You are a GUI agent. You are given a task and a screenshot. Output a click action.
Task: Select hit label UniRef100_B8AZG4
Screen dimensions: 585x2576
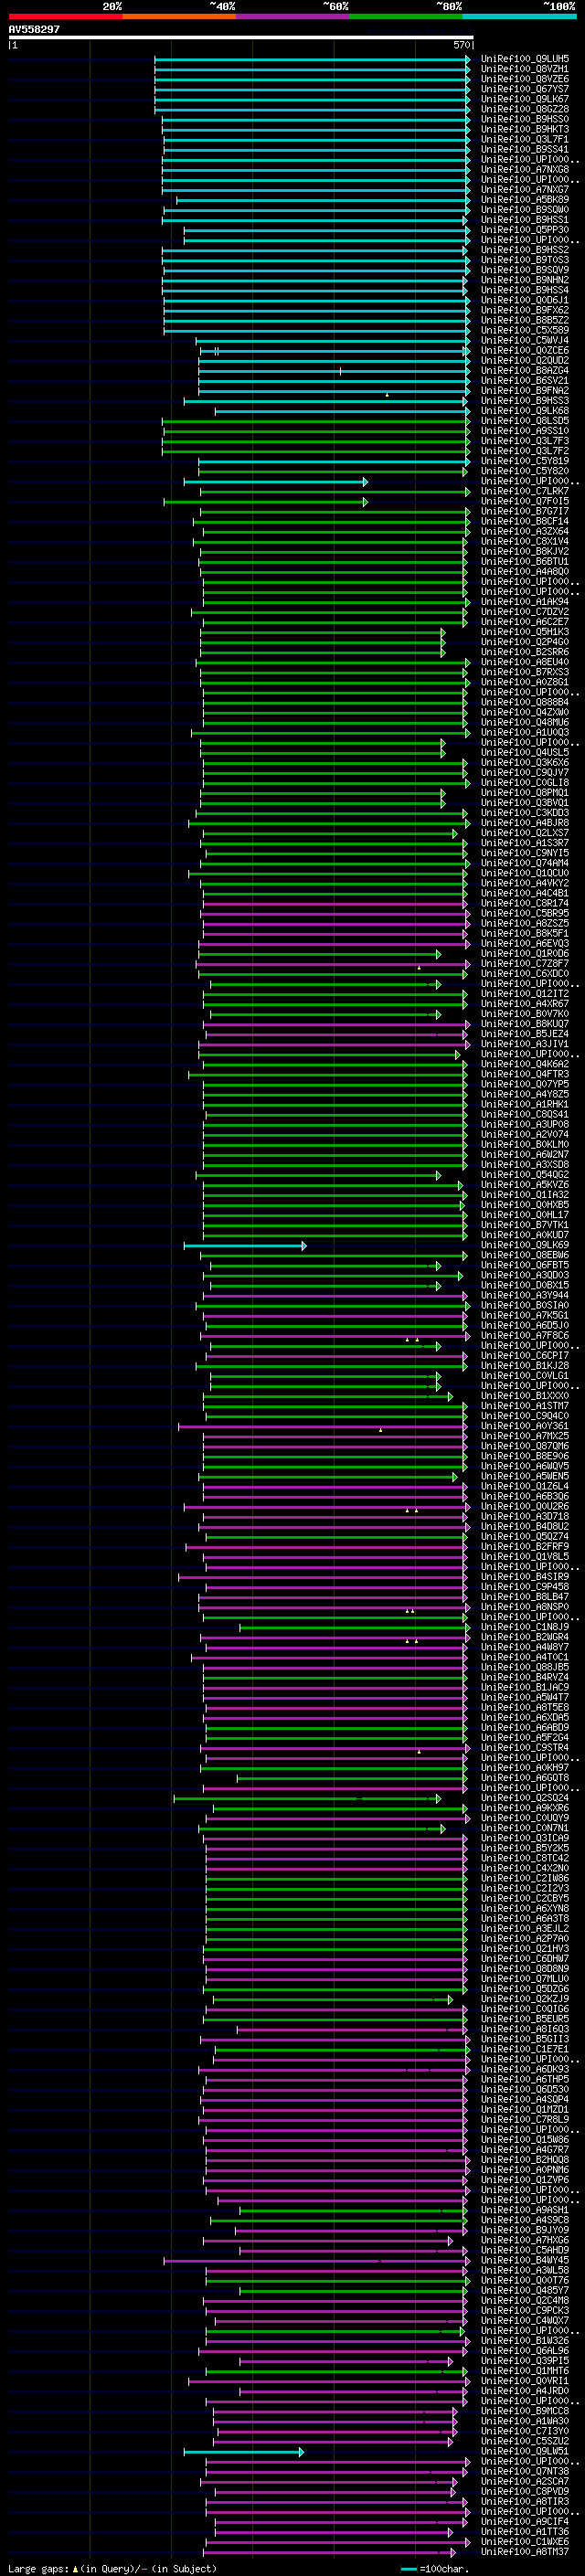(525, 370)
